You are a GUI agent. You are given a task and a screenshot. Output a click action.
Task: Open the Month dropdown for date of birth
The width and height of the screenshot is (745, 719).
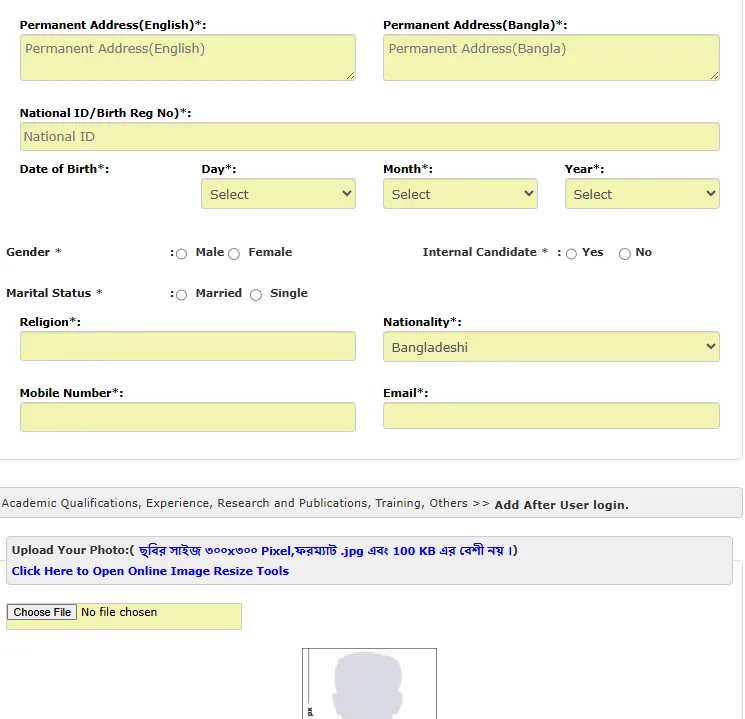[x=460, y=194]
